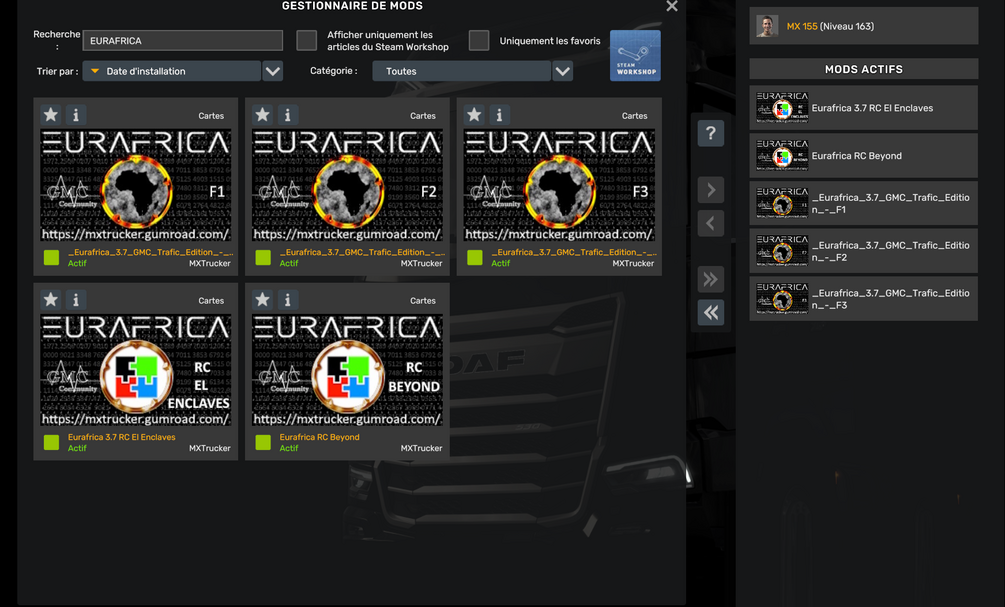Toggle green active square of RC El Enclaves
This screenshot has height=607, width=1005.
51,442
